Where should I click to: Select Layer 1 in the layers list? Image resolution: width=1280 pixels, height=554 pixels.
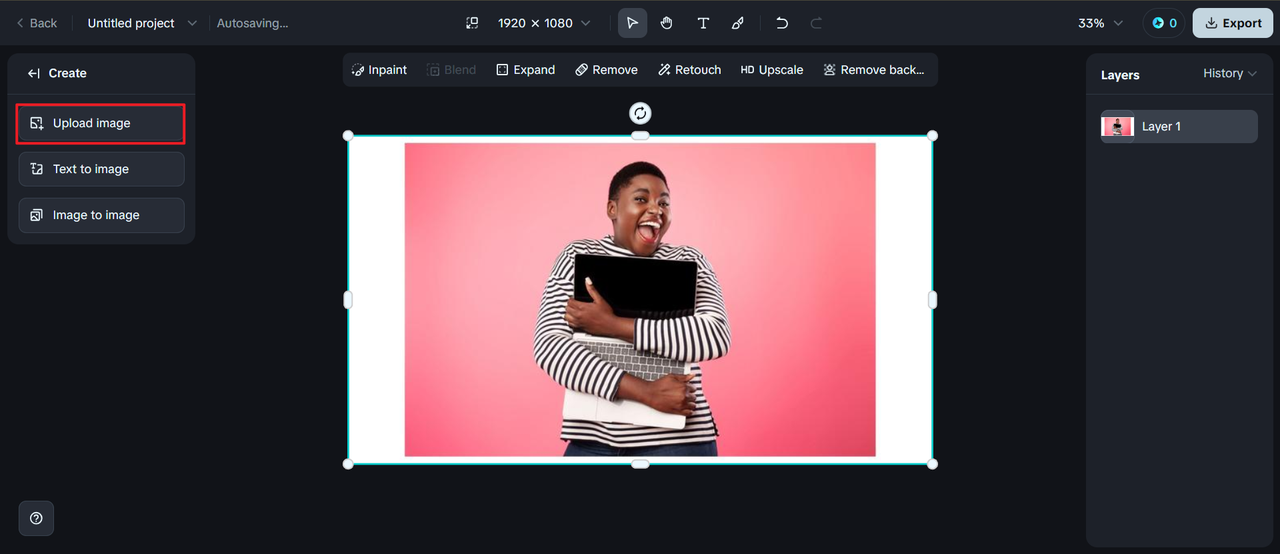click(x=1179, y=126)
